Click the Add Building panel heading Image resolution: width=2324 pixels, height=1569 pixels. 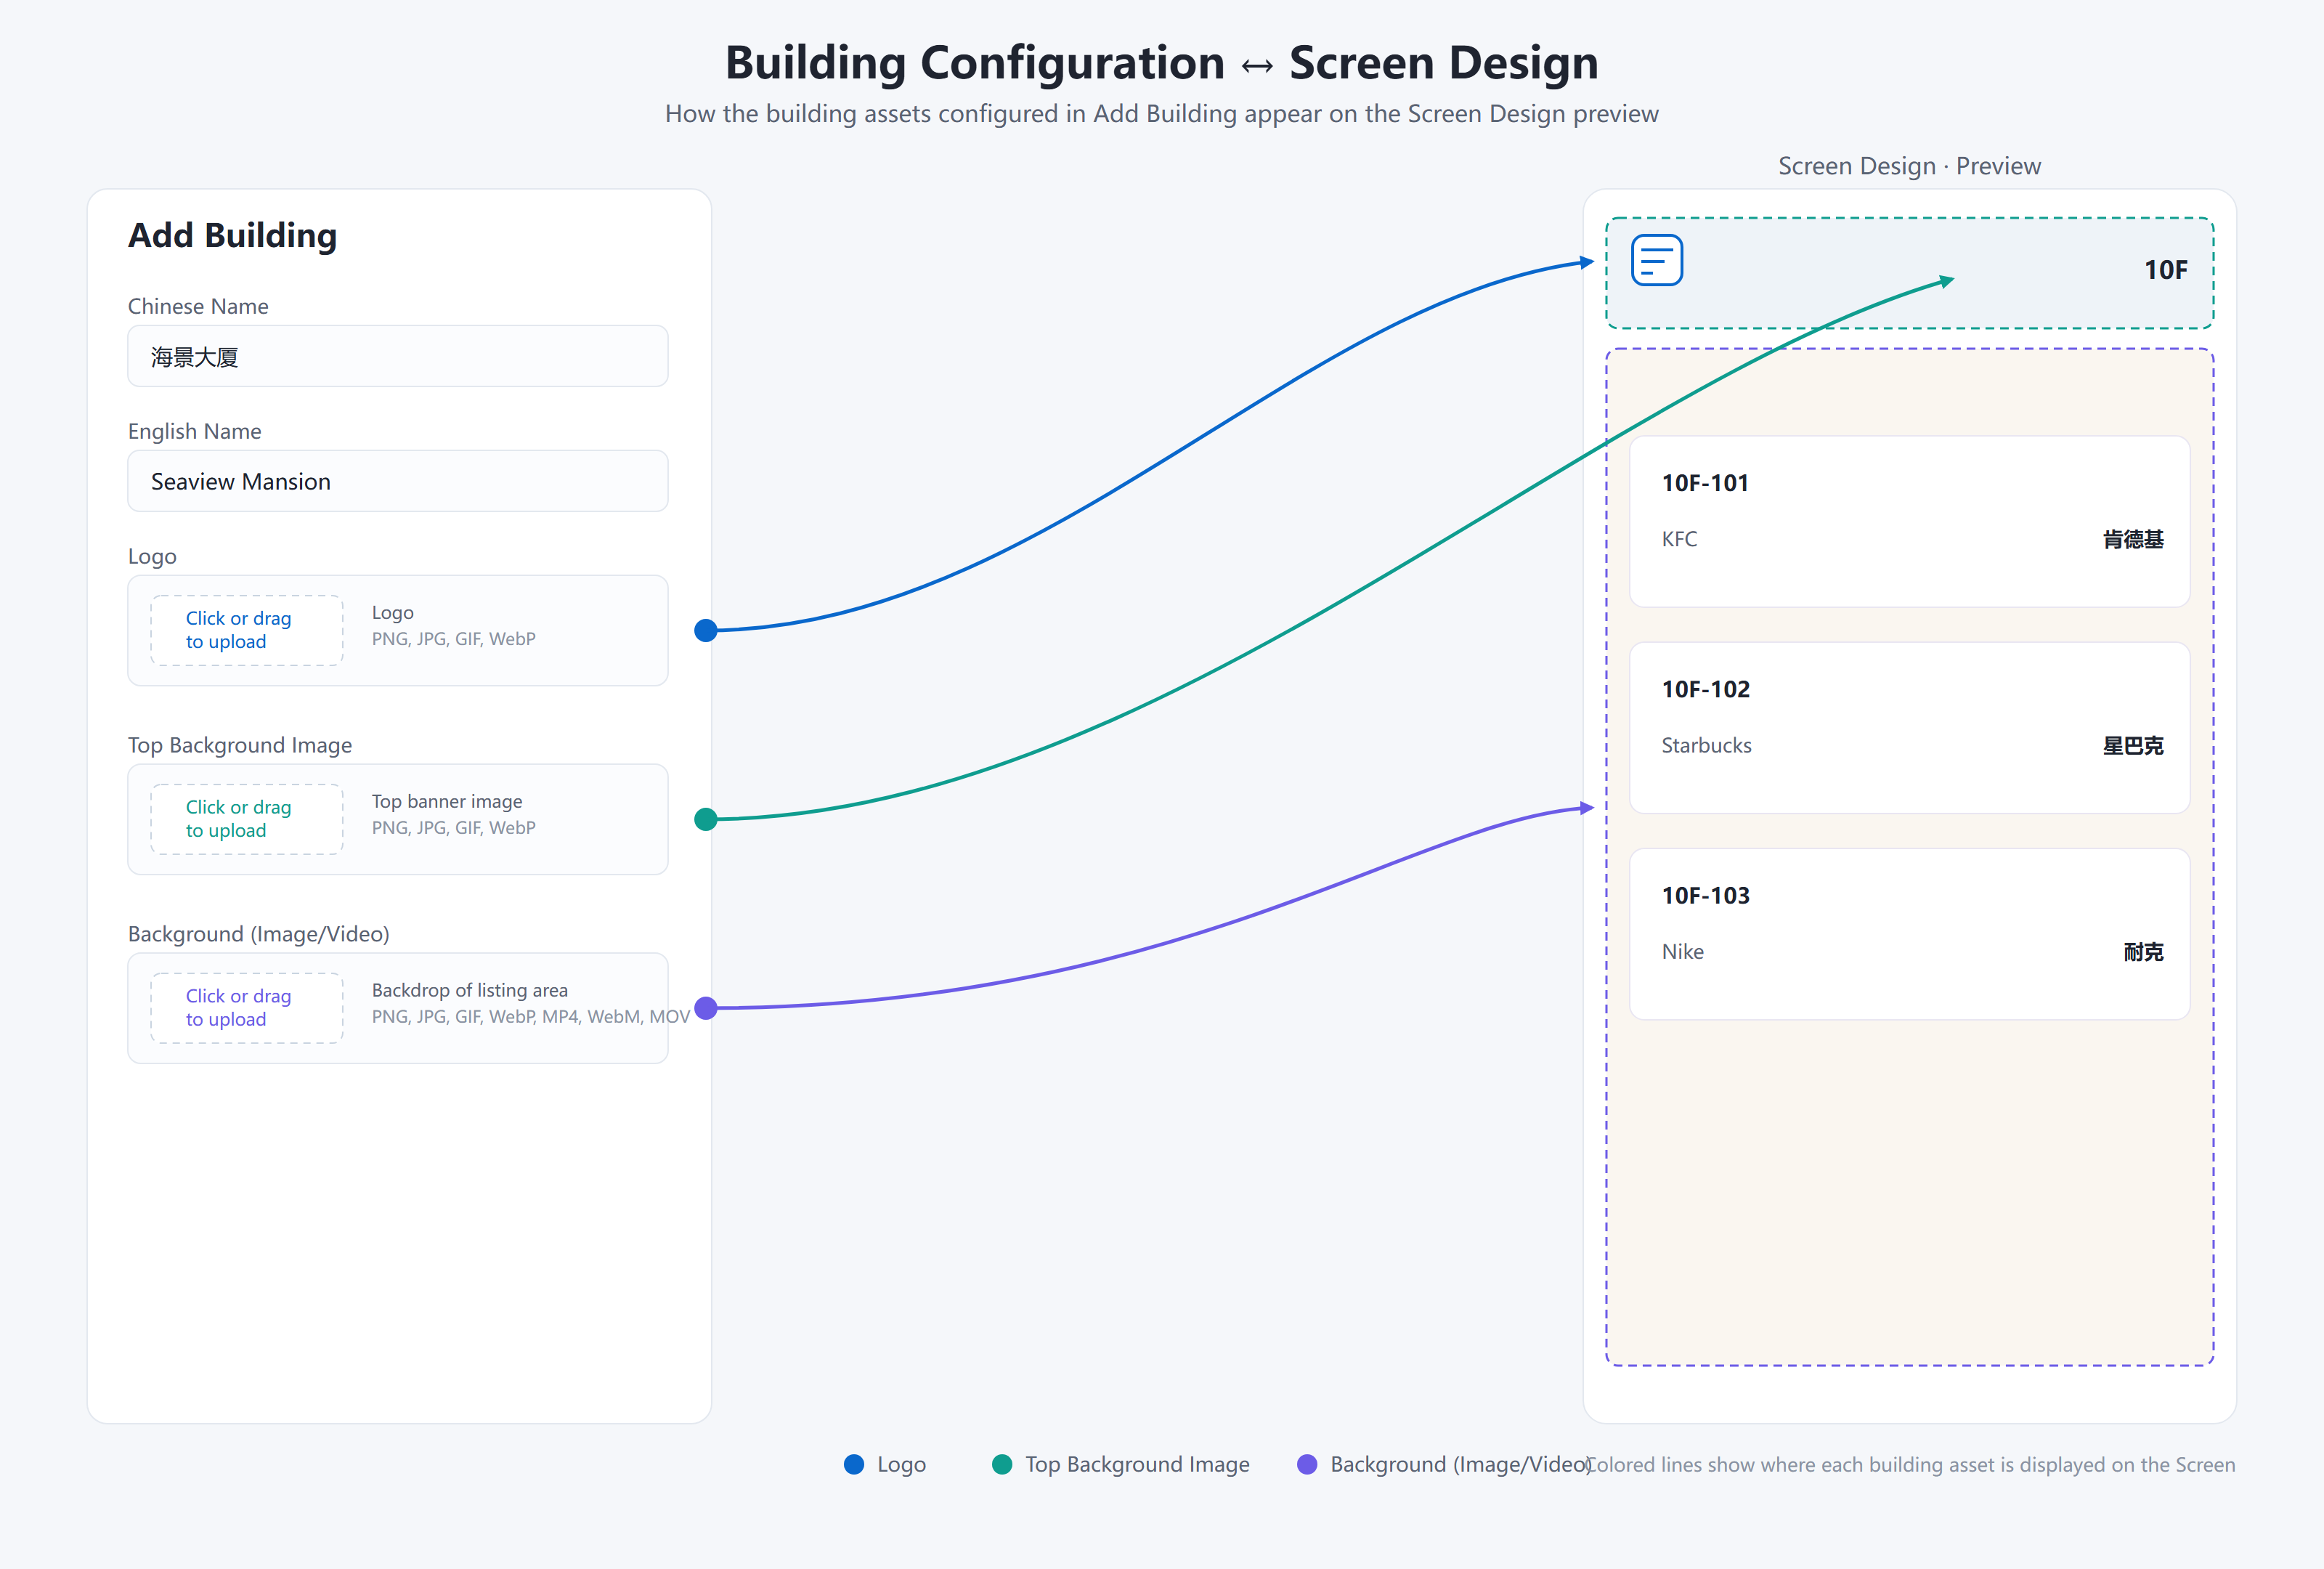pos(233,235)
